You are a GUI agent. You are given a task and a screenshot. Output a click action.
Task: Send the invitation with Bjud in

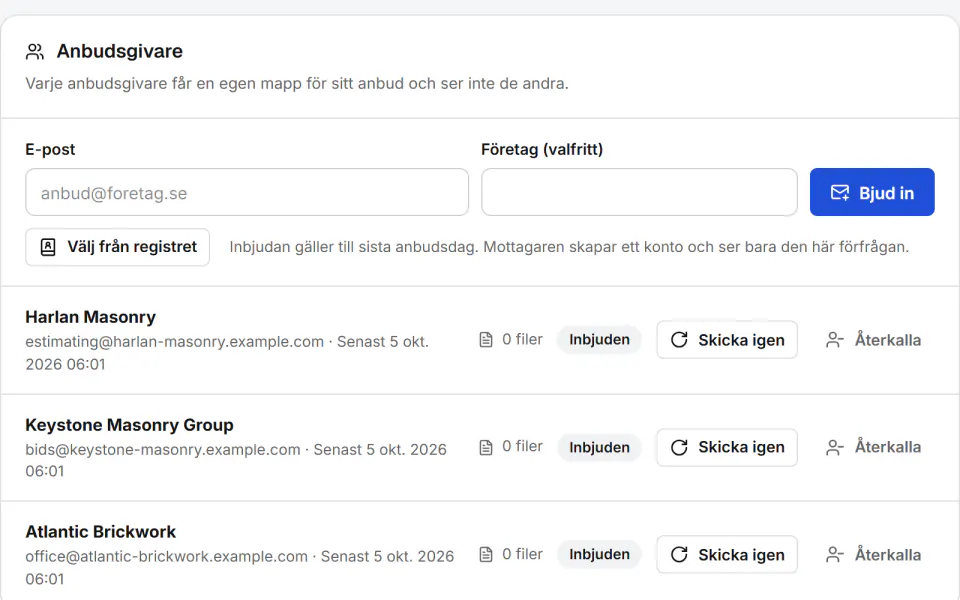(872, 192)
